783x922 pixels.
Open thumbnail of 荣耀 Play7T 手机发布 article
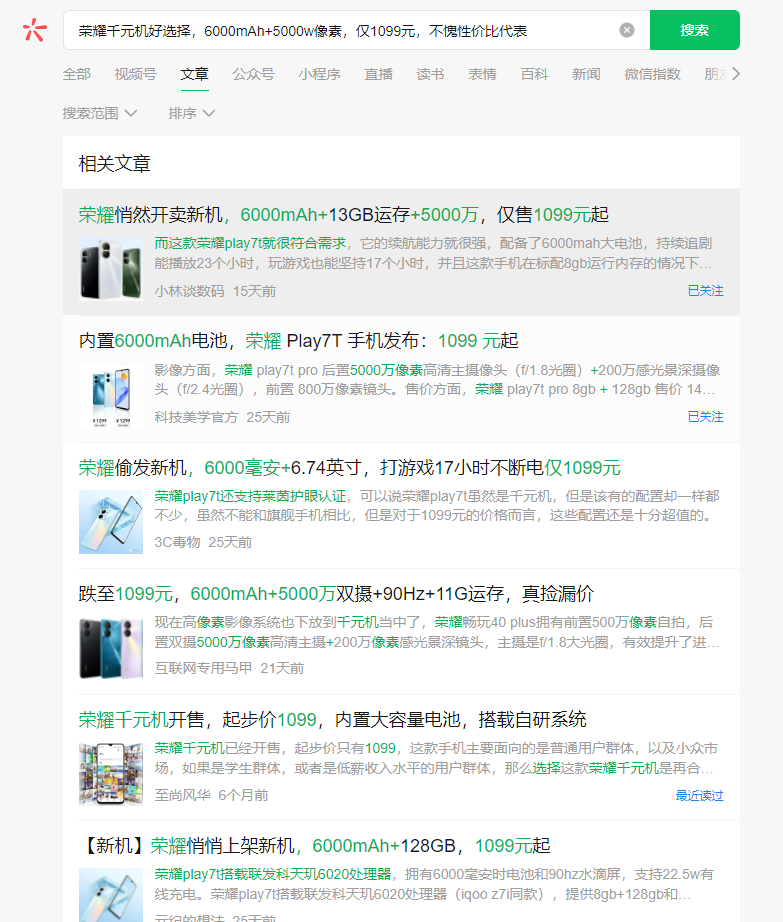click(111, 395)
